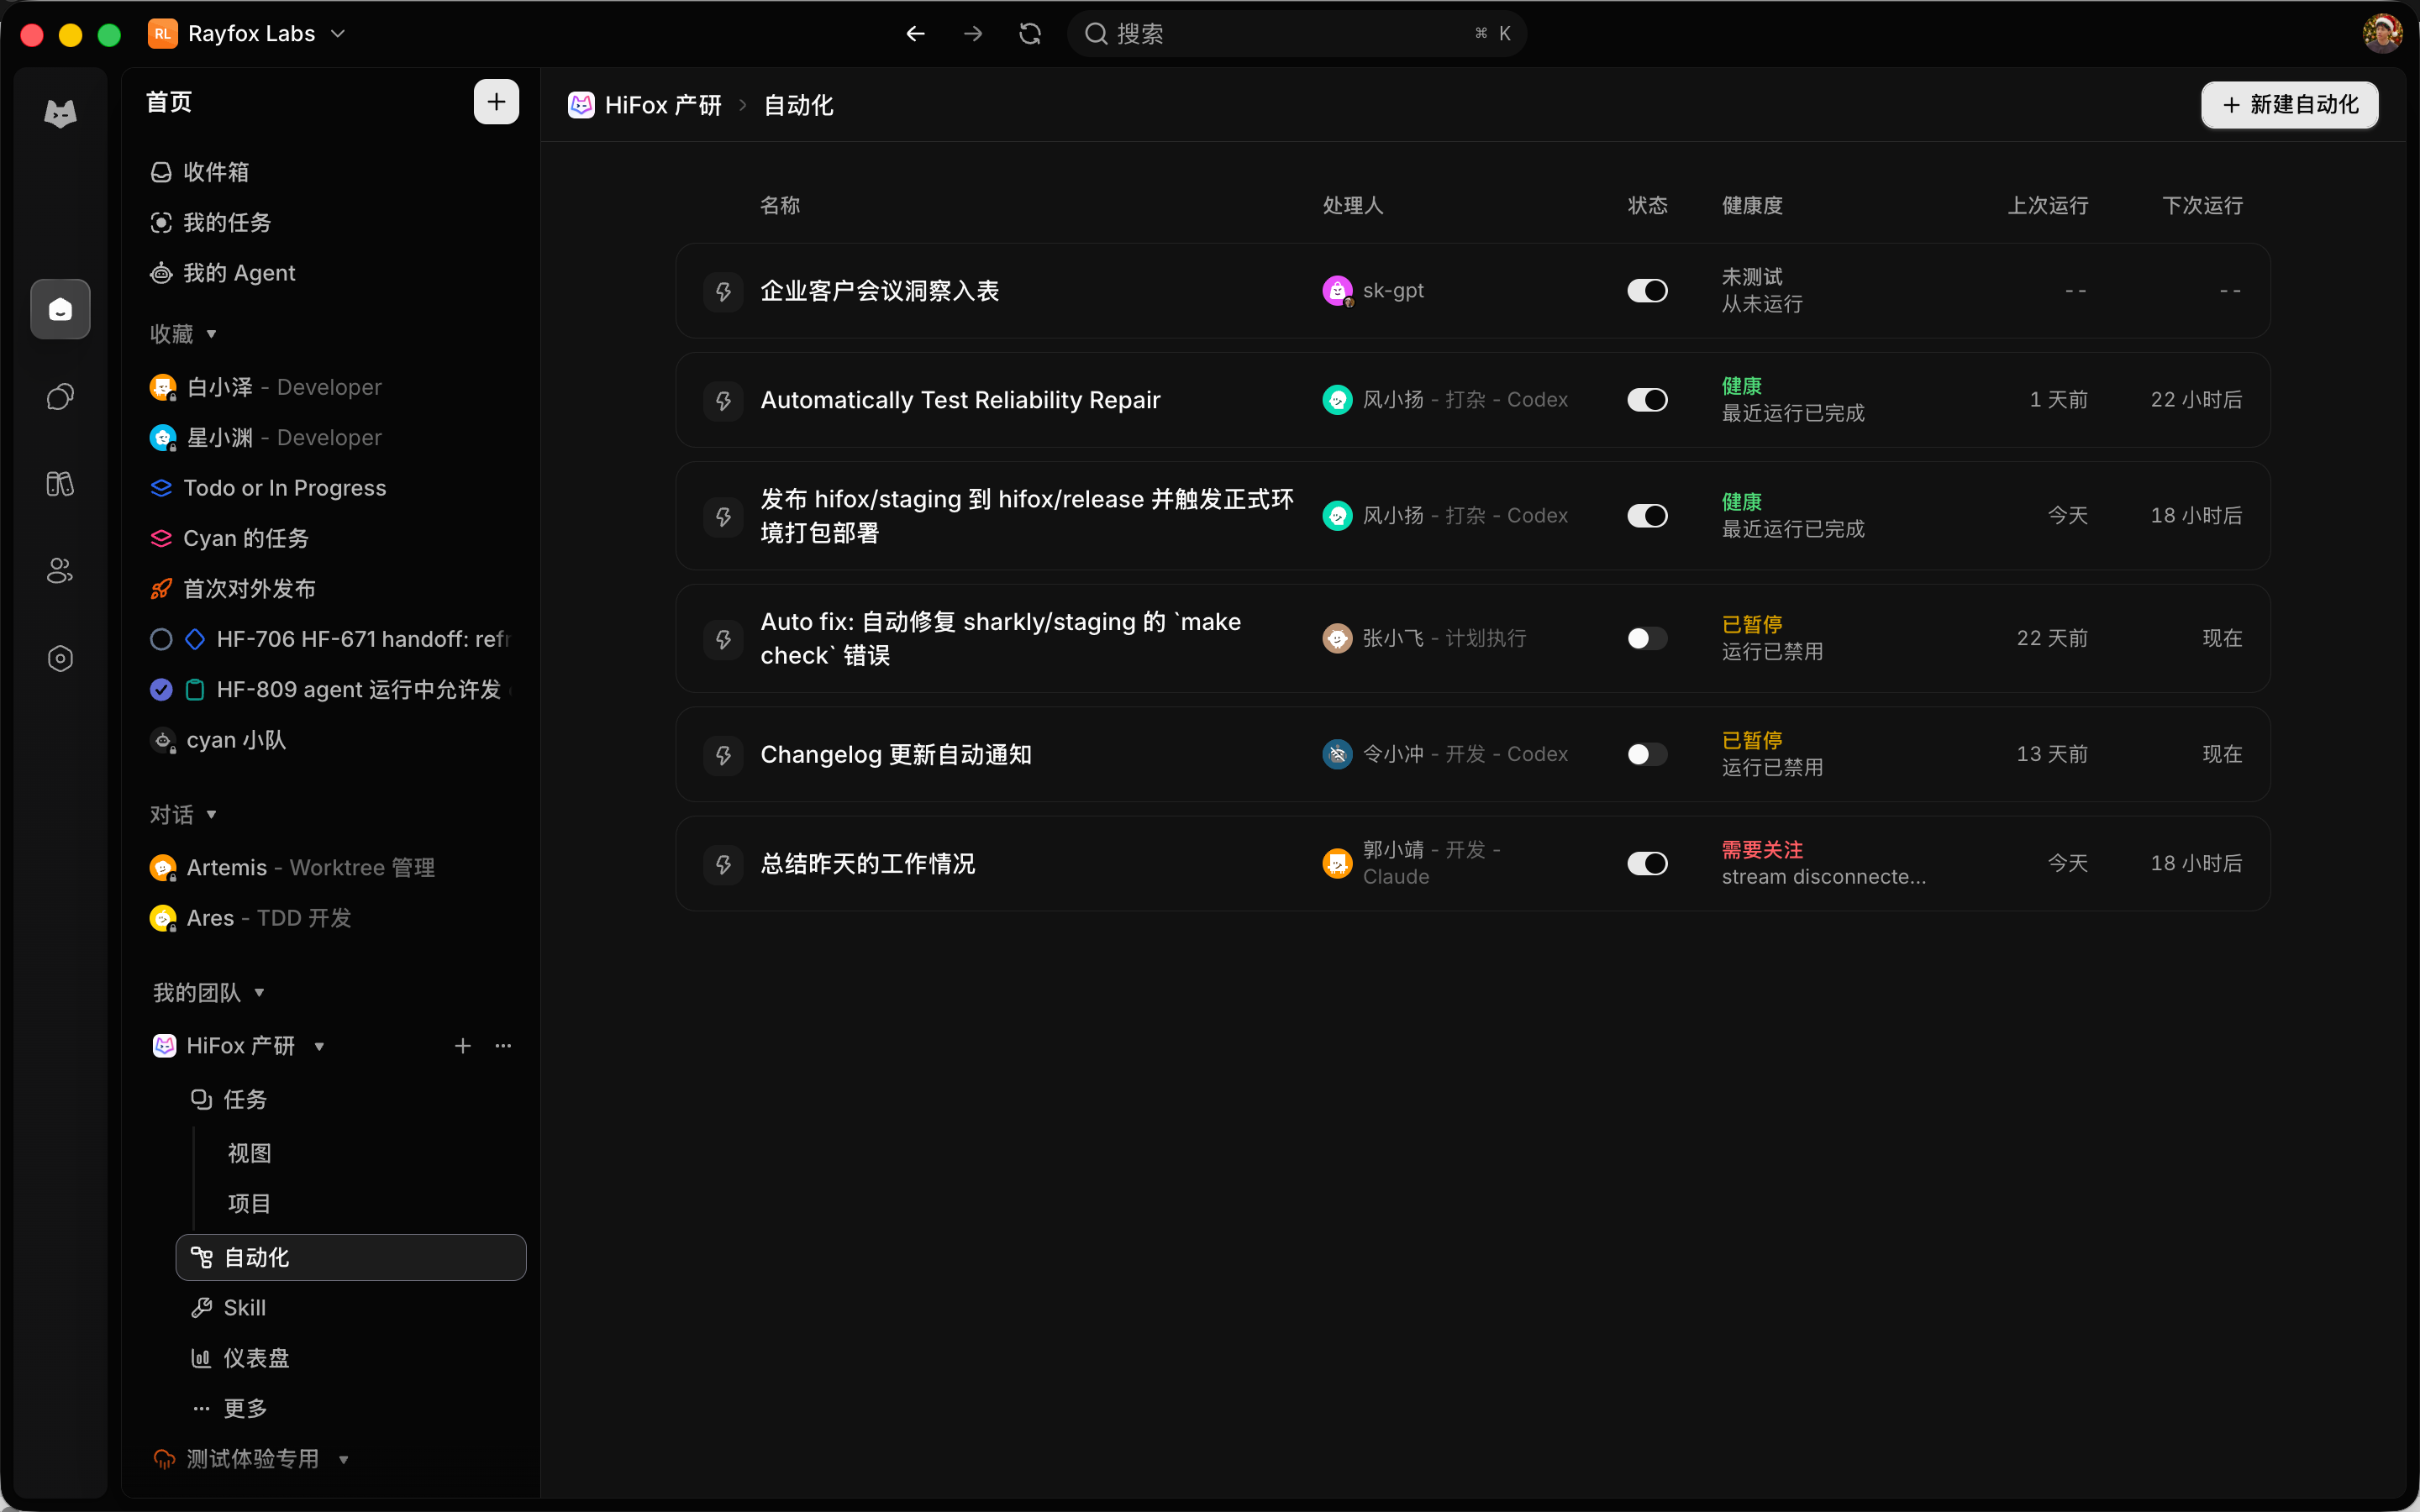Click the lightning icon for 企业客户会议洞察入表

[723, 291]
